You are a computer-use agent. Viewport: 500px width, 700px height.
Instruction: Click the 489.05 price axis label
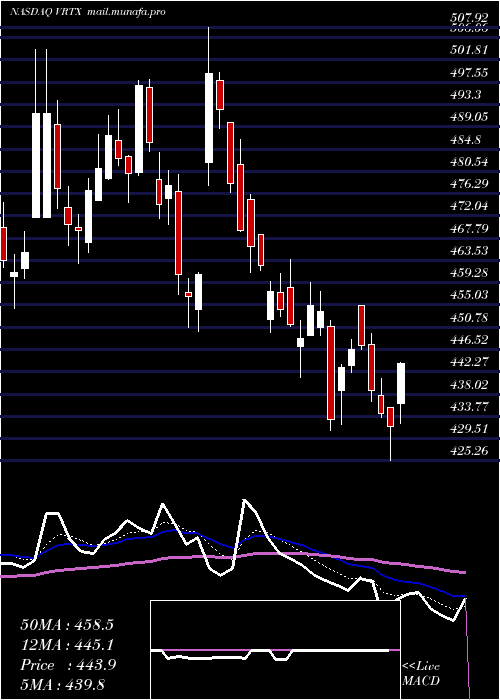pos(469,117)
